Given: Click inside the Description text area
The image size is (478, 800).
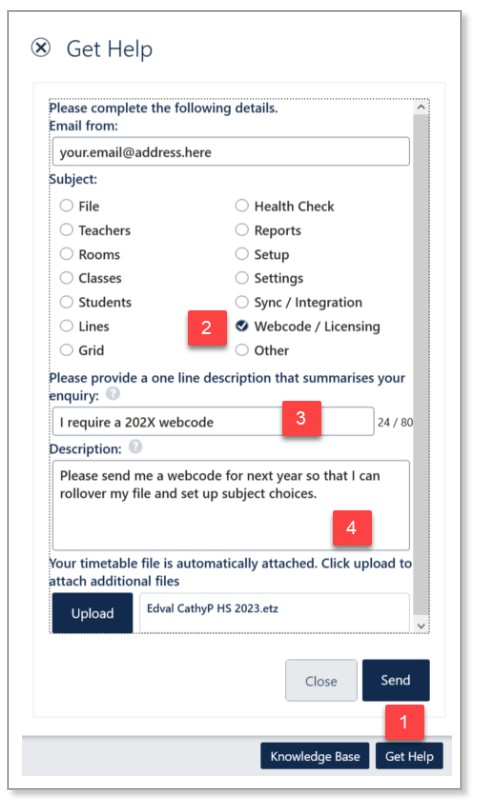Looking at the screenshot, I should 231,505.
